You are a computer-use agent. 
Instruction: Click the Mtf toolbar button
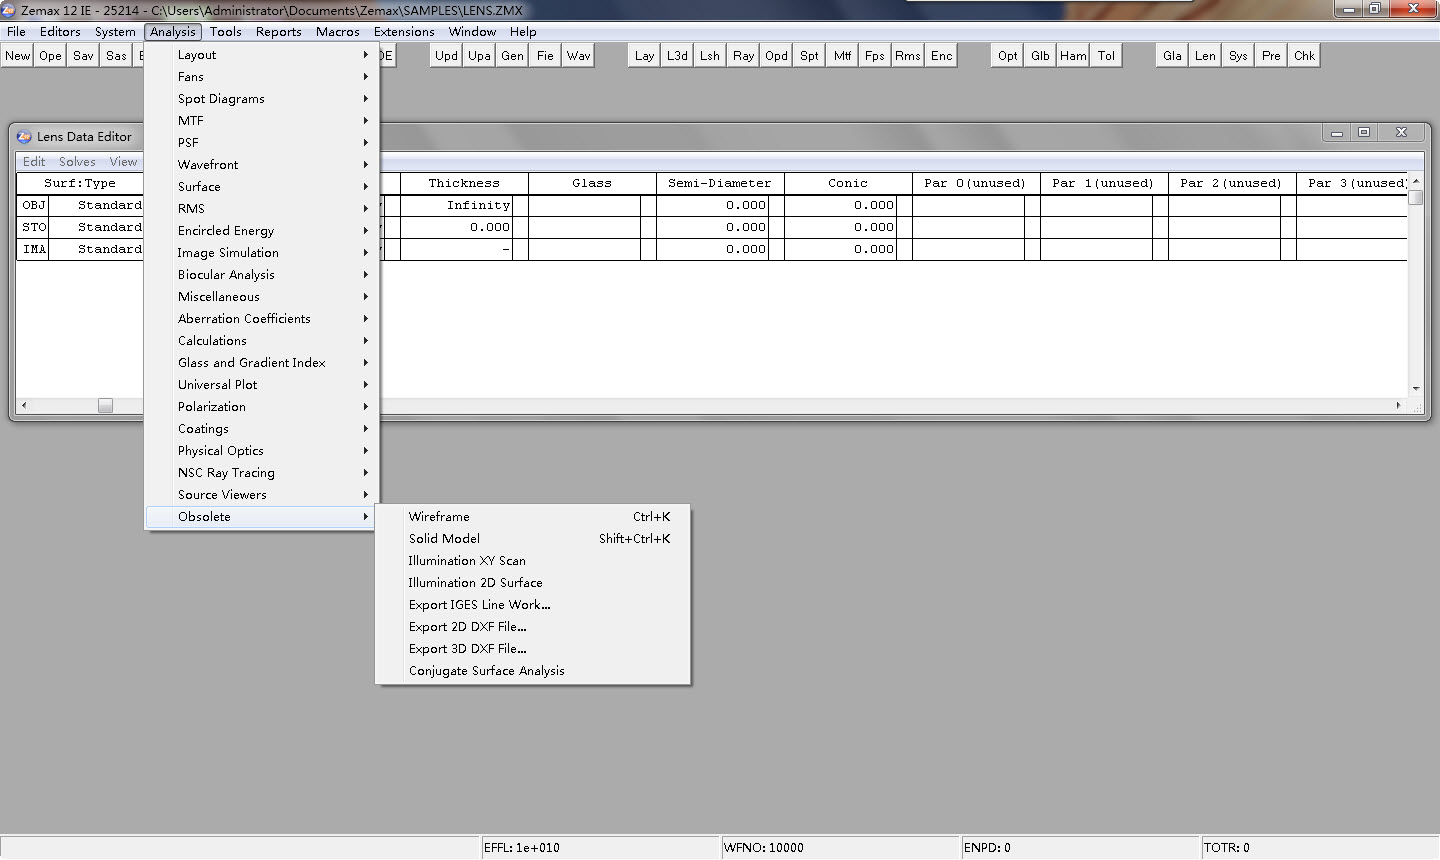[843, 56]
